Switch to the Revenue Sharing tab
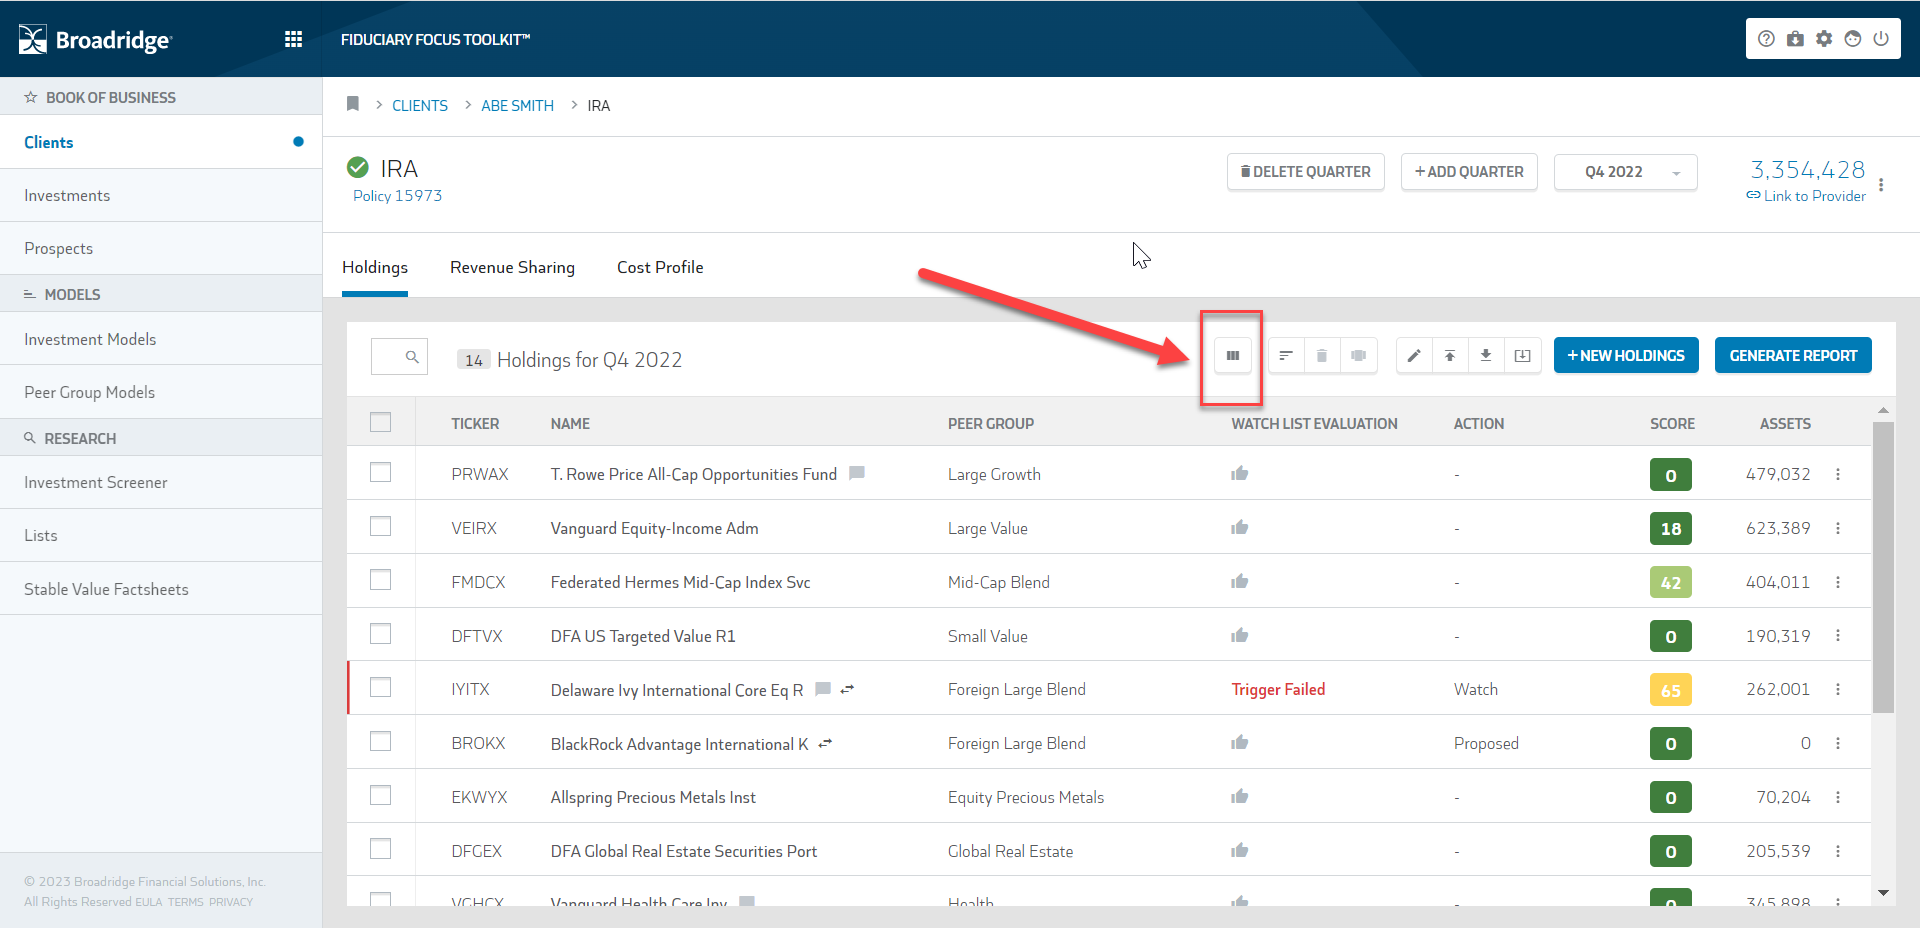The image size is (1920, 928). 512,267
